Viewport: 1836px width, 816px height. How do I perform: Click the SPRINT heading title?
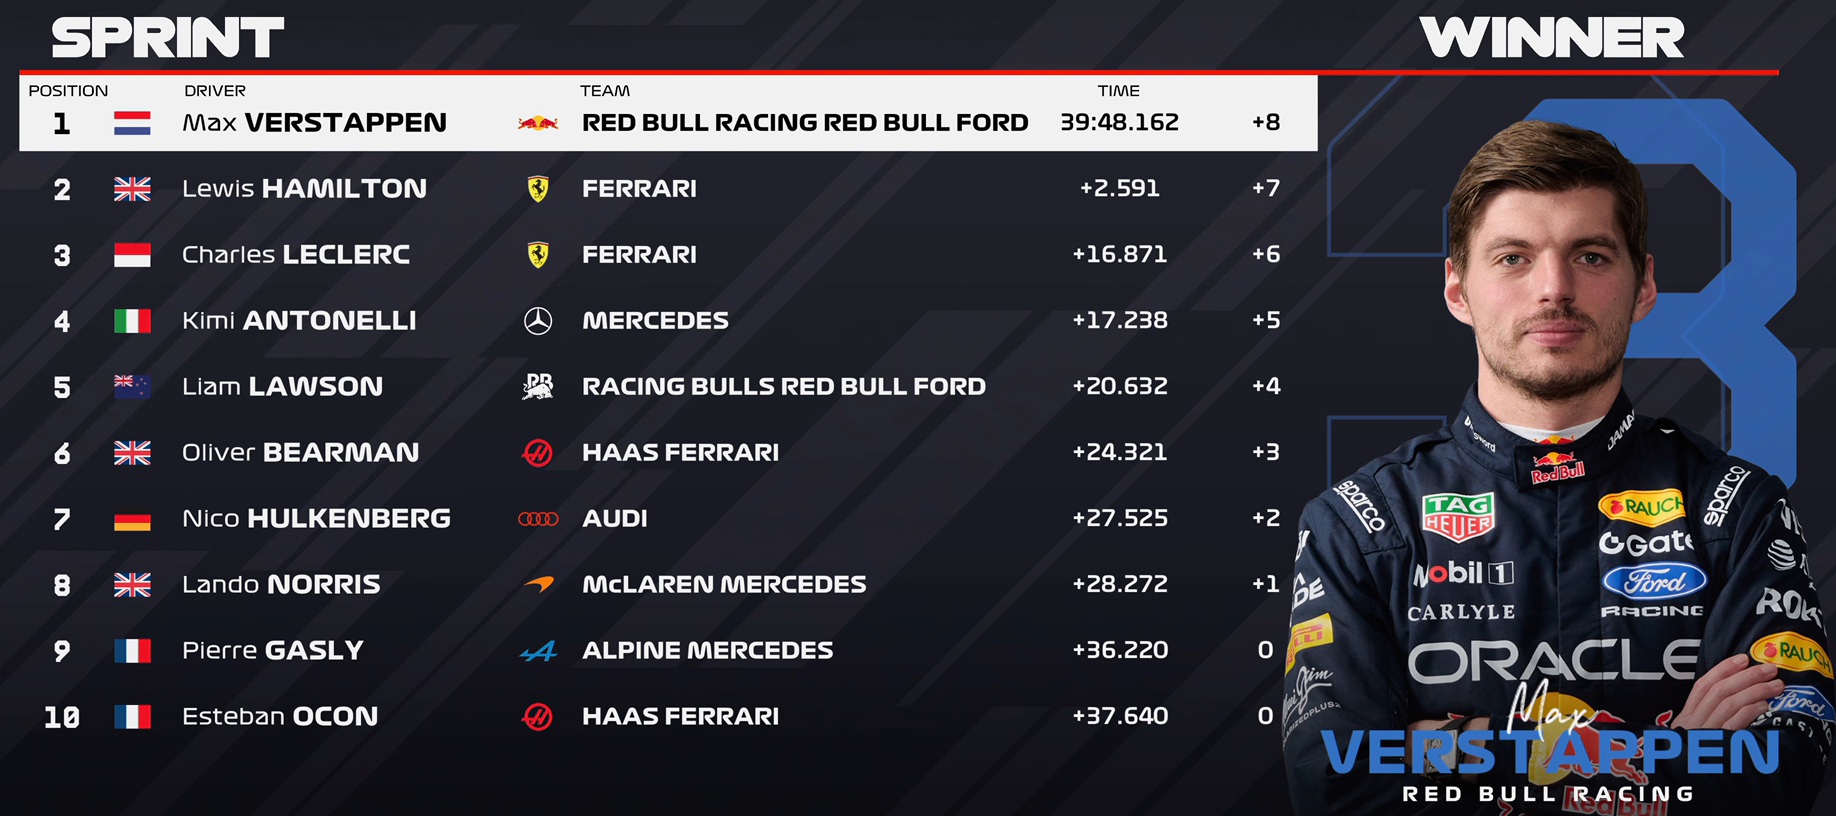pos(168,38)
